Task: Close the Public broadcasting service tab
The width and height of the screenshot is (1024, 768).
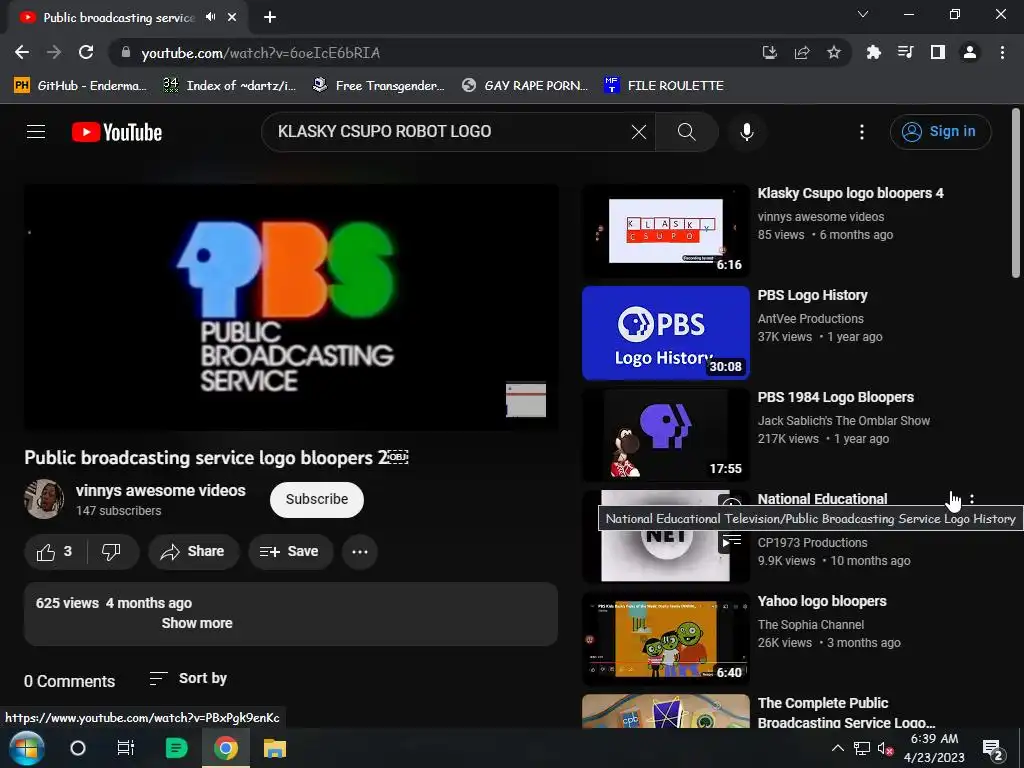Action: pos(232,17)
